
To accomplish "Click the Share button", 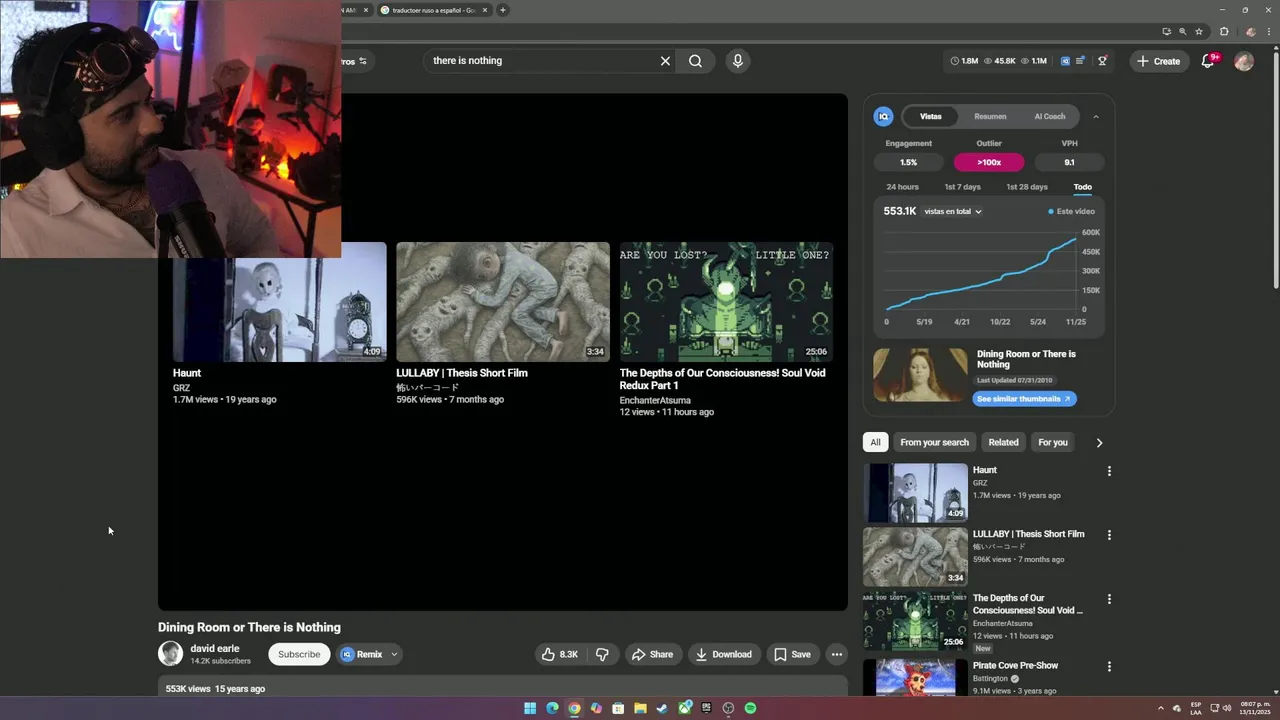I will point(652,654).
